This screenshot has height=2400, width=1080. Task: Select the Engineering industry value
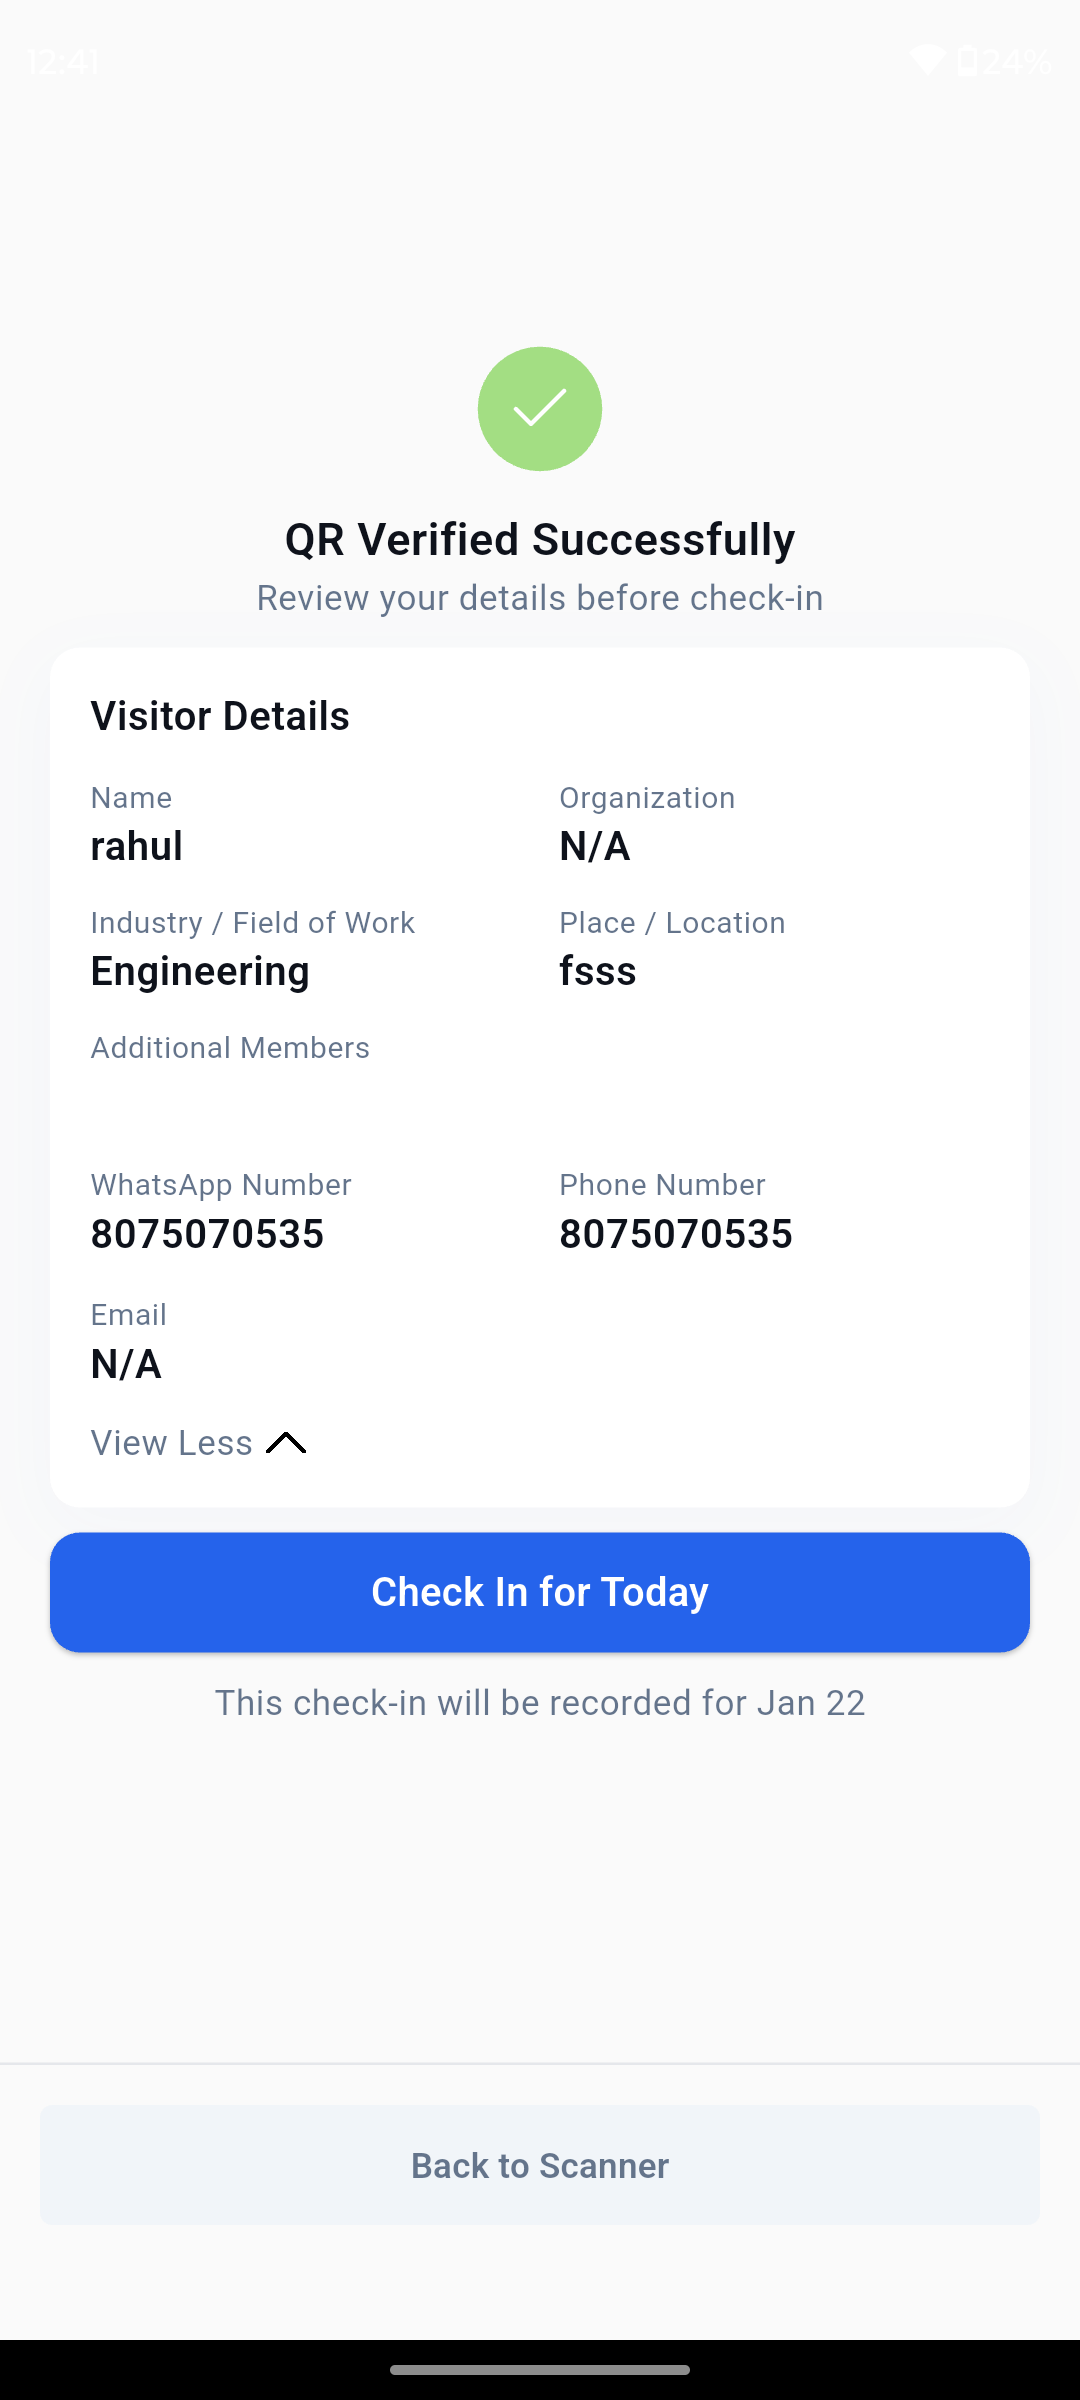point(200,971)
